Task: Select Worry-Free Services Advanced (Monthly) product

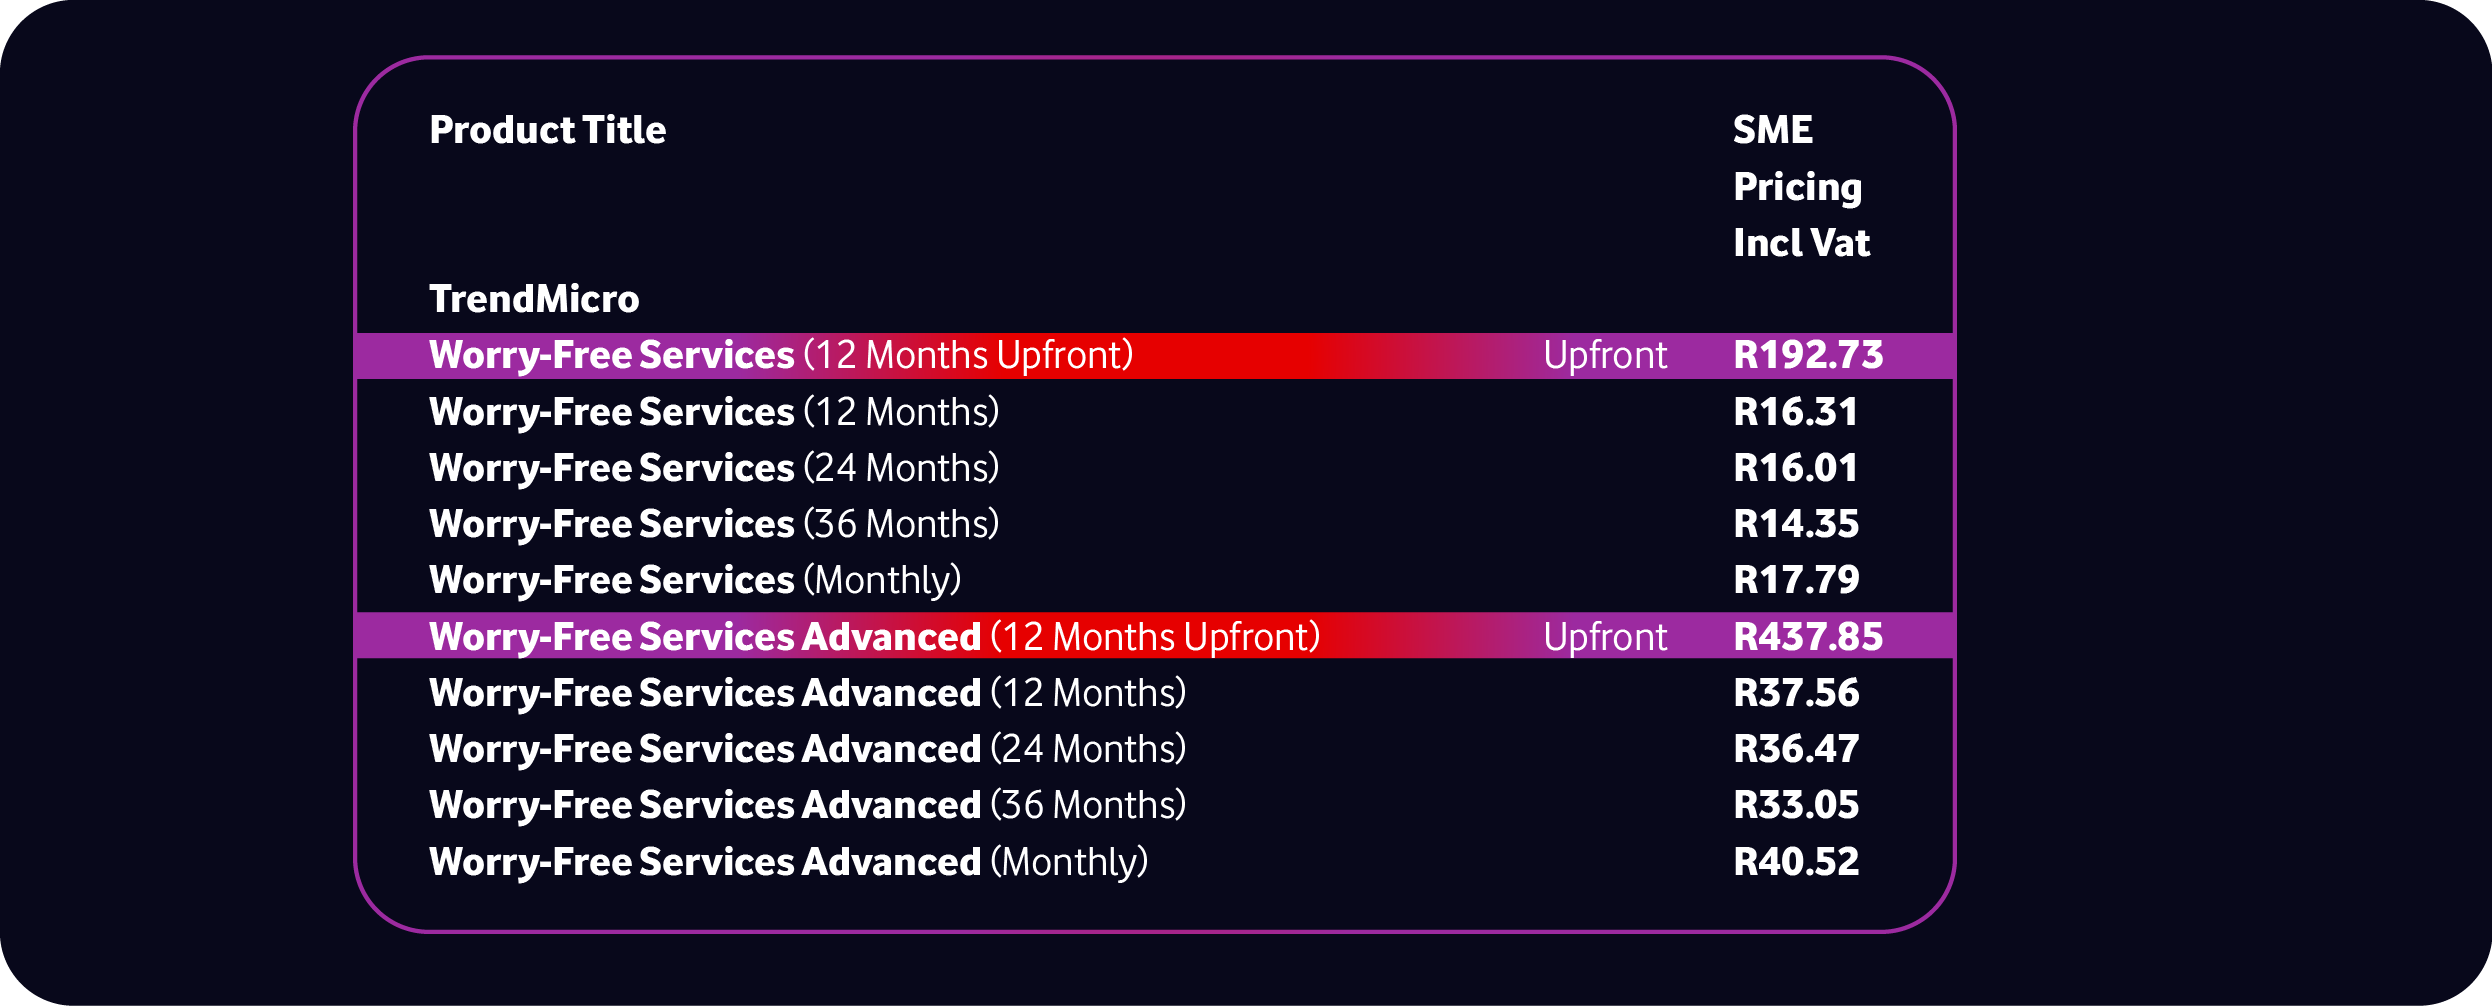Action: (x=788, y=862)
